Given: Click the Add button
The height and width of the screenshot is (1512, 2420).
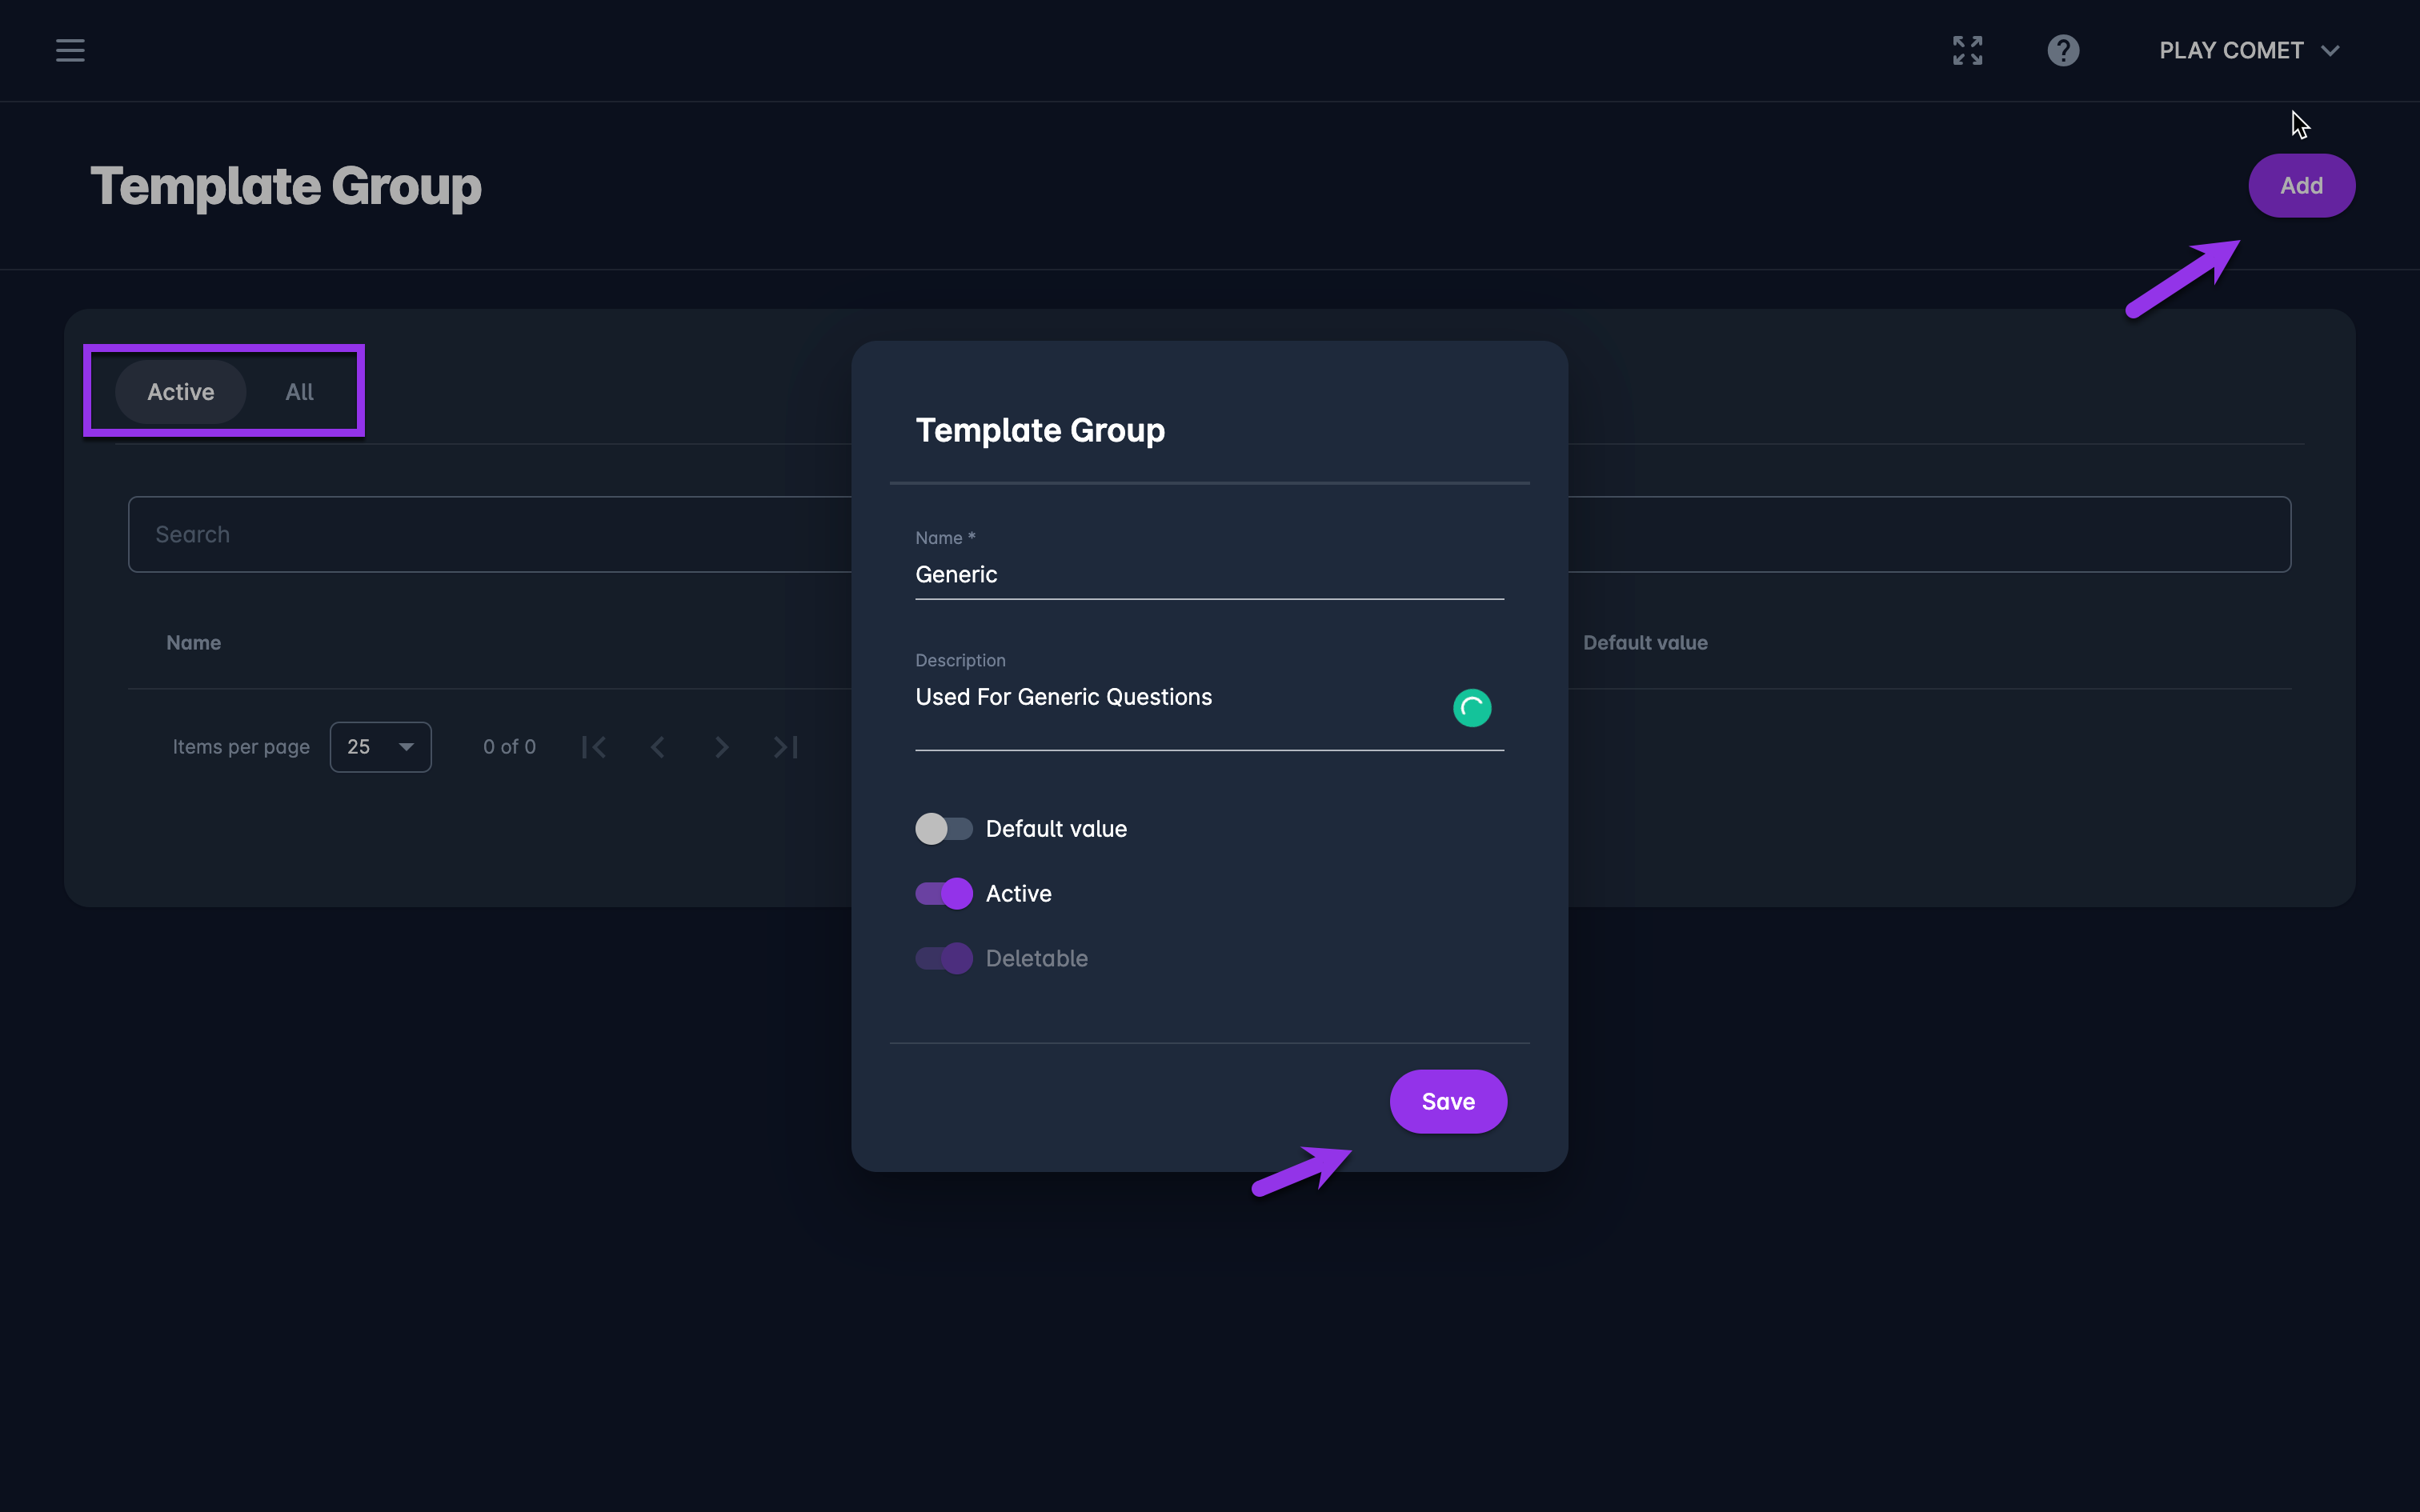Looking at the screenshot, I should [2301, 186].
